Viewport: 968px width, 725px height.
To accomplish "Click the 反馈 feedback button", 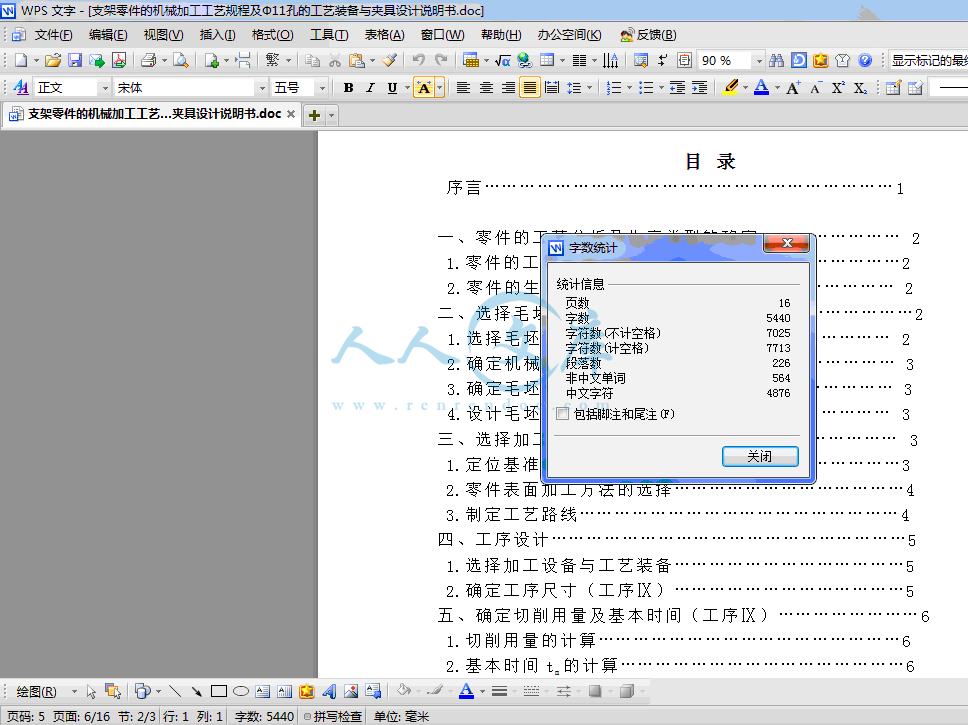I will [649, 35].
